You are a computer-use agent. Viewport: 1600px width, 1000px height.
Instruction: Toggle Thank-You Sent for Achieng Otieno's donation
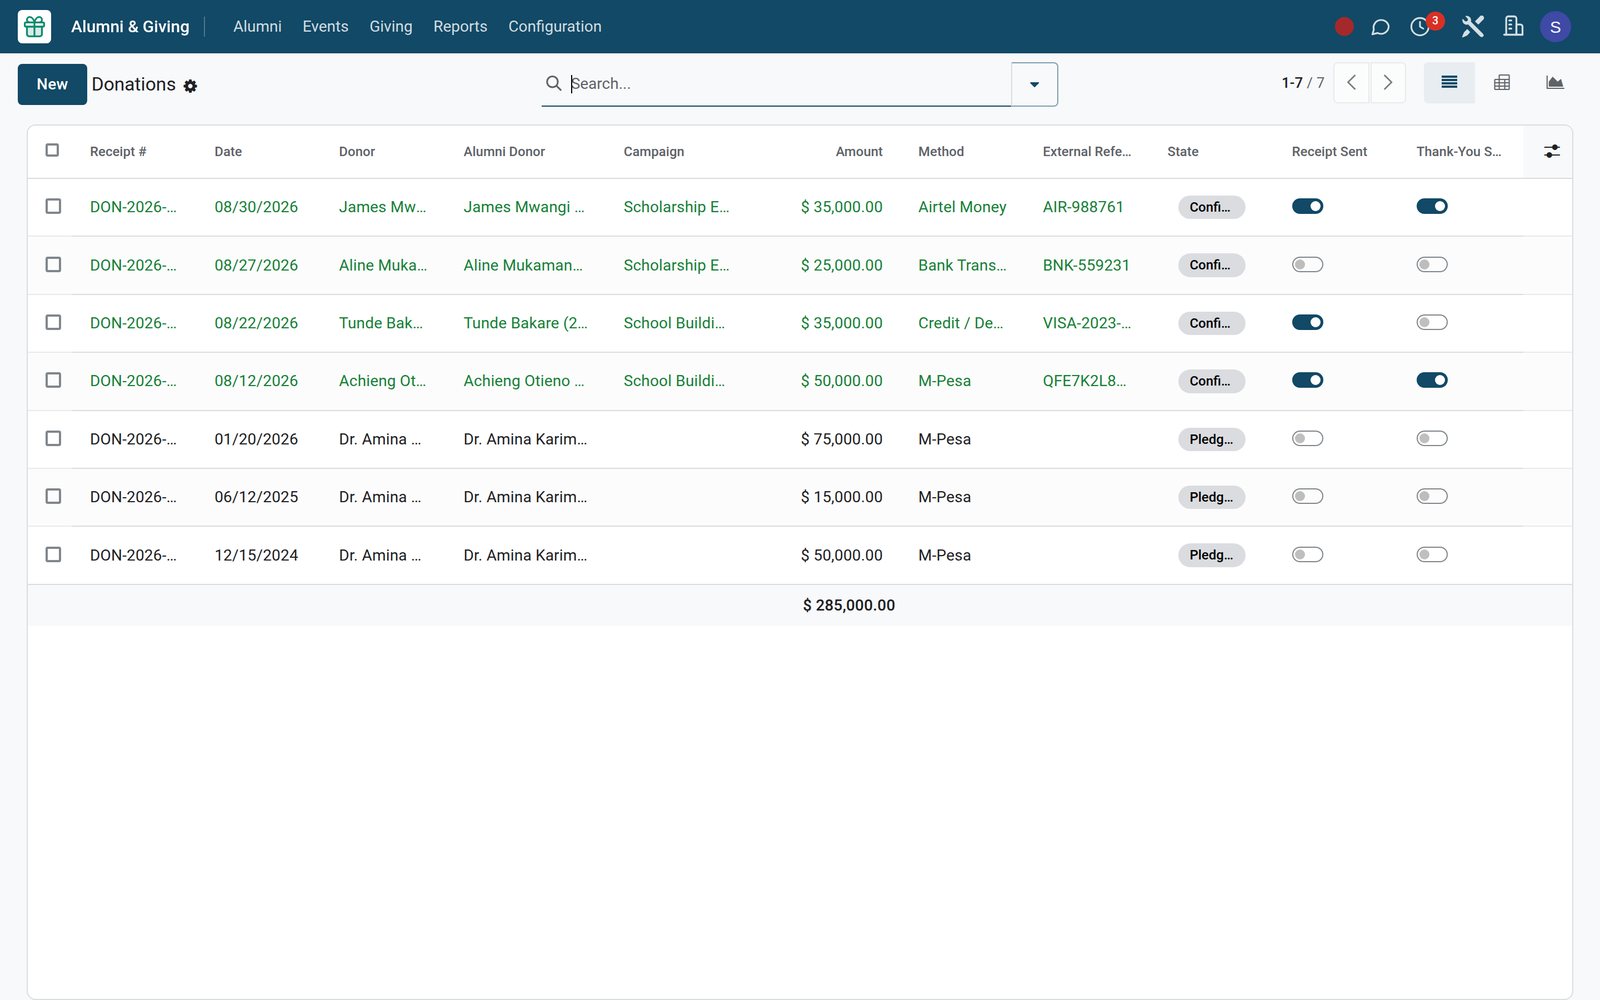click(1432, 380)
